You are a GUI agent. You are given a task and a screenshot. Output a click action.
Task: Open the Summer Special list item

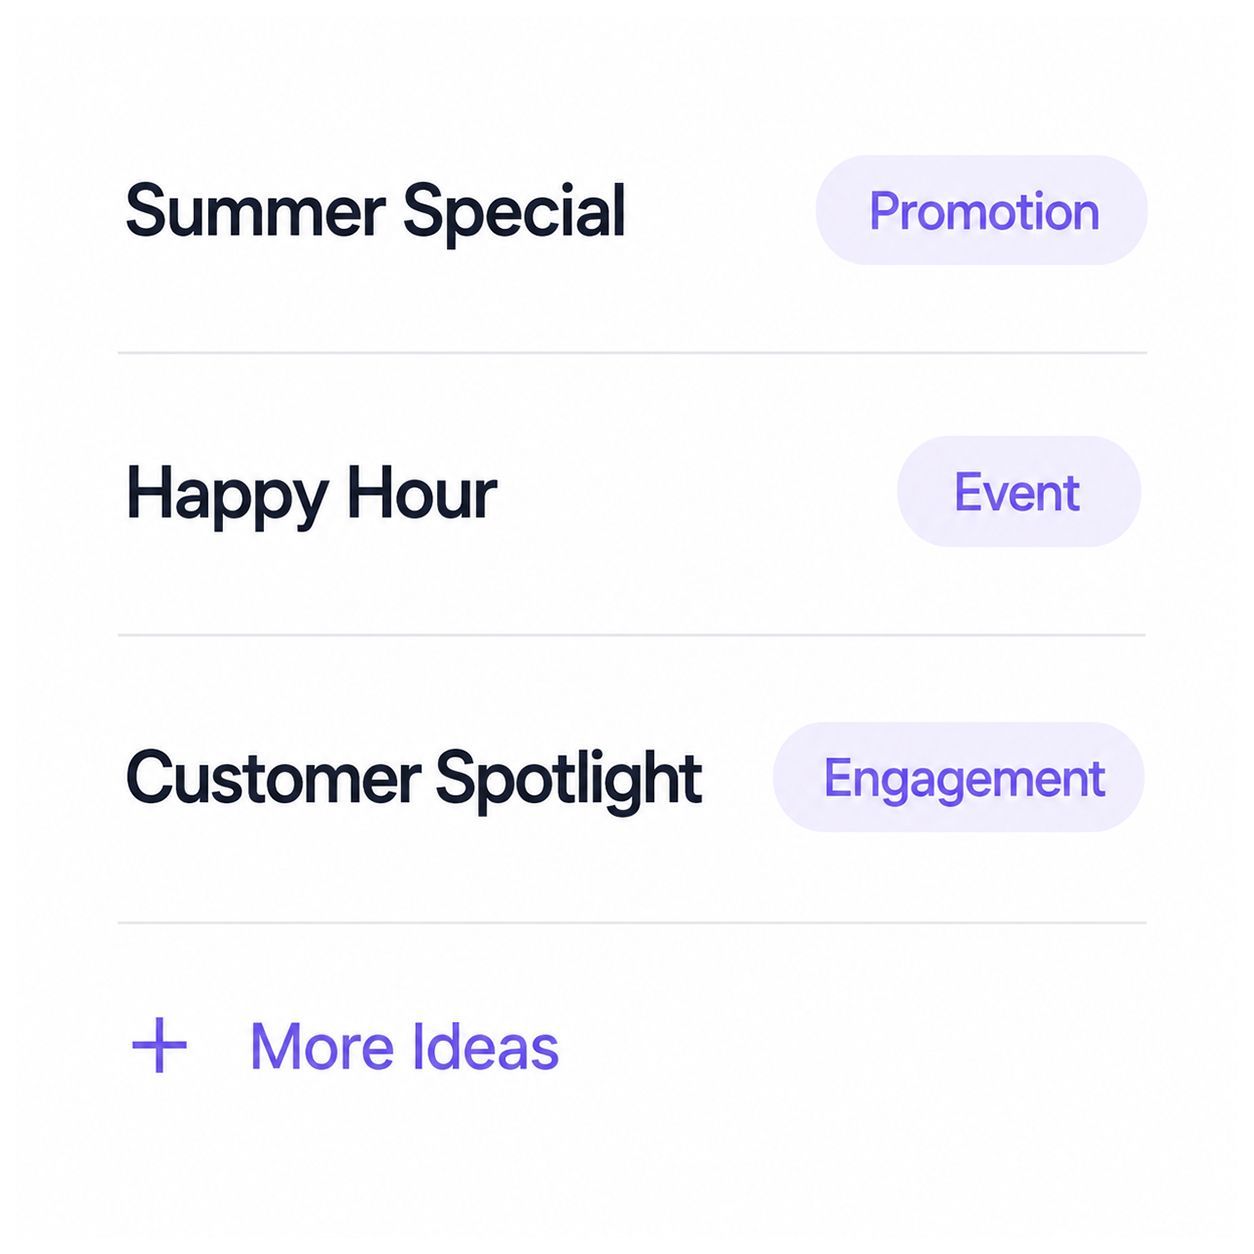coord(632,211)
